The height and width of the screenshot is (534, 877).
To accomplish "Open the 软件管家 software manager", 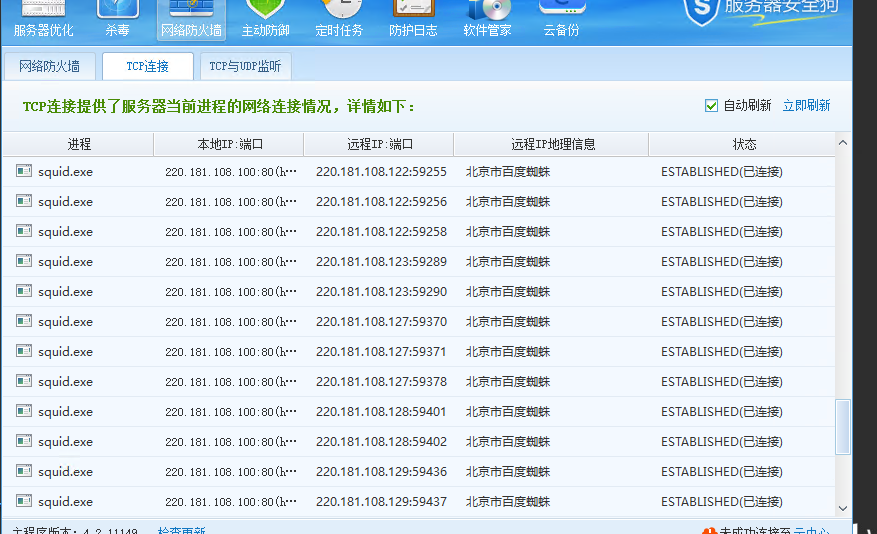I will (487, 20).
